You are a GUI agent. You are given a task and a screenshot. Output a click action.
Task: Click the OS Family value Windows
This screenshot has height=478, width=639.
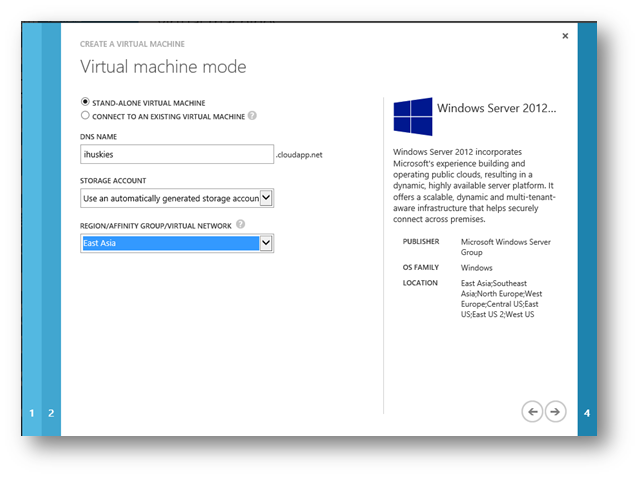[476, 268]
